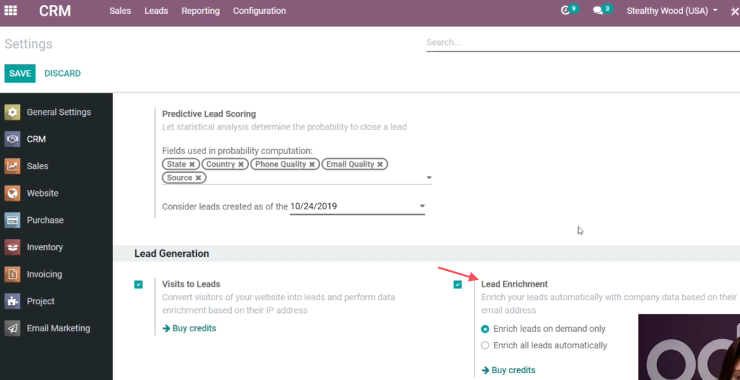The image size is (740, 380).
Task: Open the Configuration menu
Action: point(259,11)
